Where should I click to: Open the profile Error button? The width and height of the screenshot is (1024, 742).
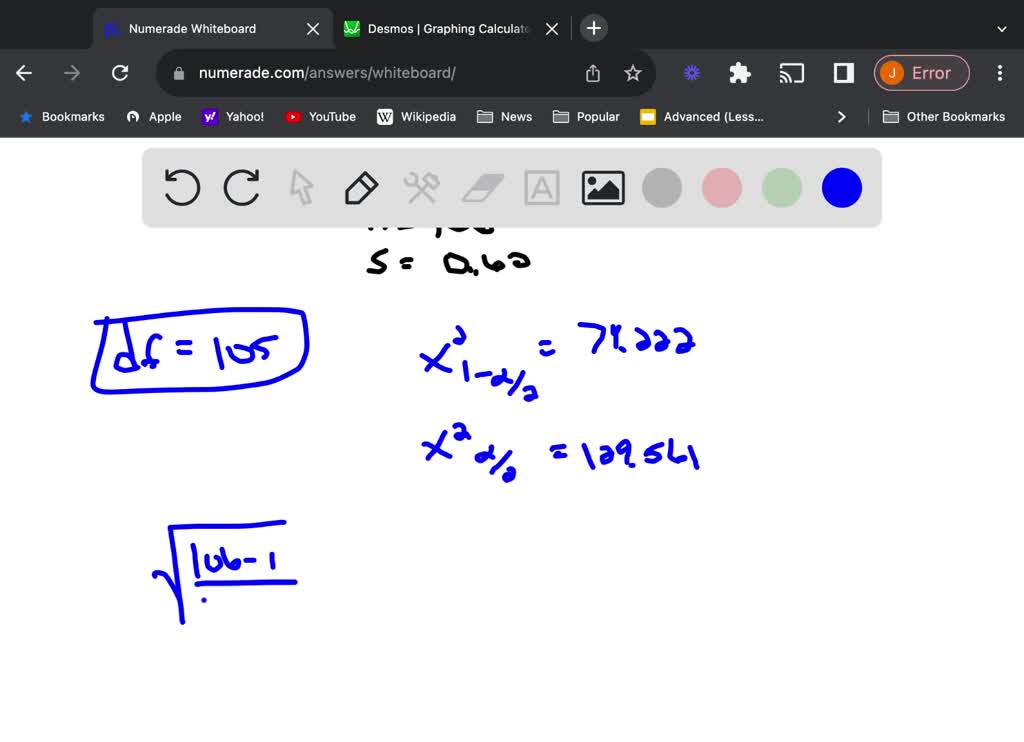pyautogui.click(x=921, y=73)
